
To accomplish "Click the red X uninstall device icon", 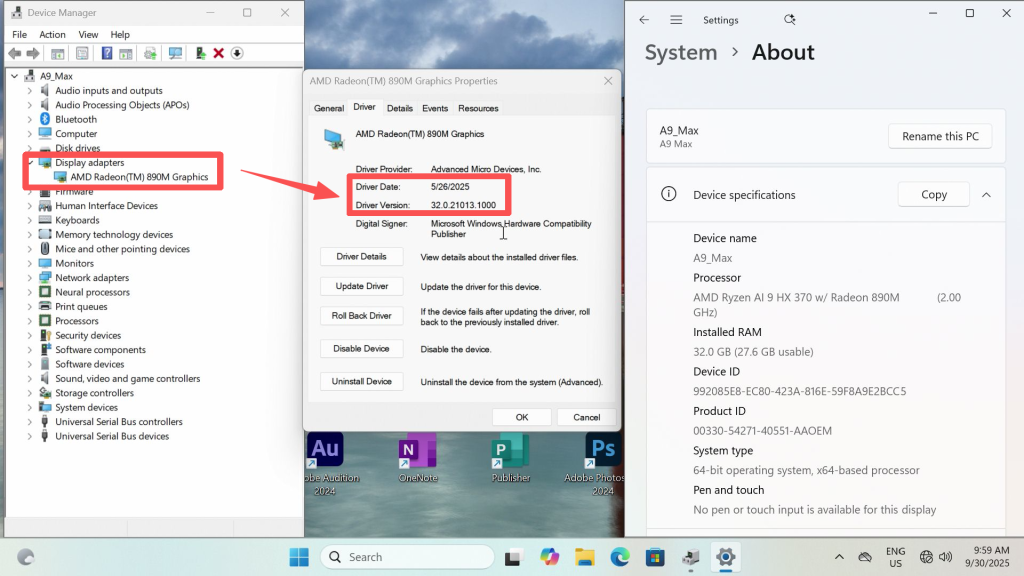I will click(218, 53).
